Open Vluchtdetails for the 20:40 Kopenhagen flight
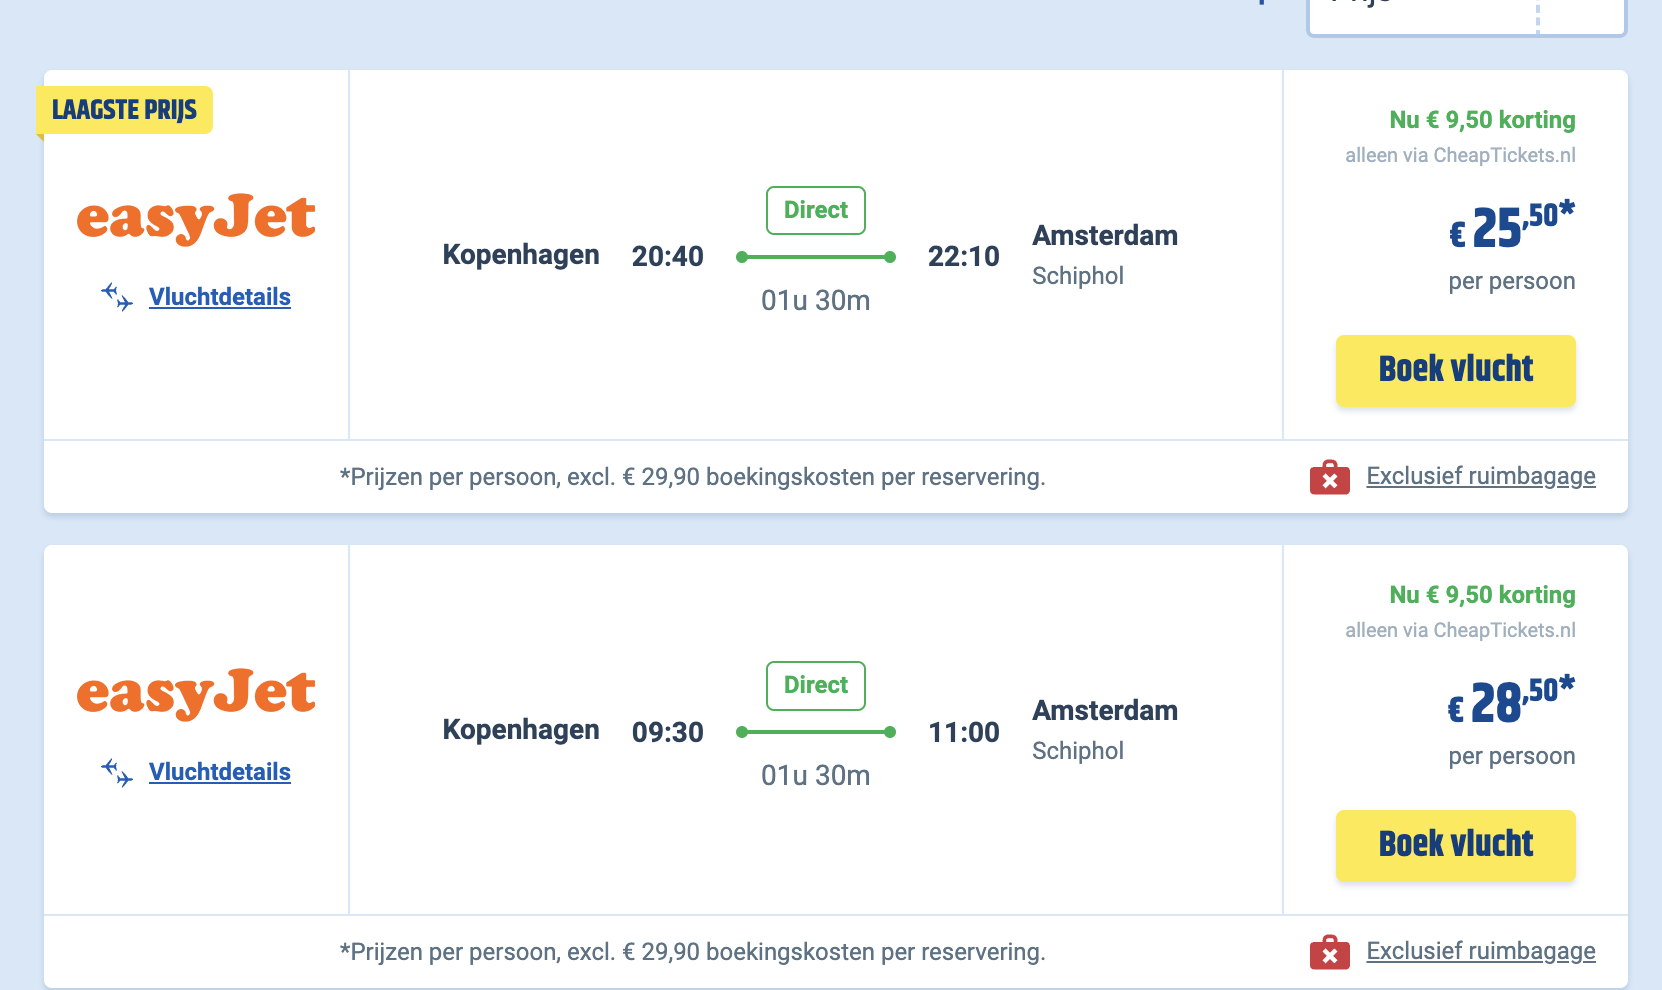This screenshot has height=990, width=1662. (x=220, y=297)
